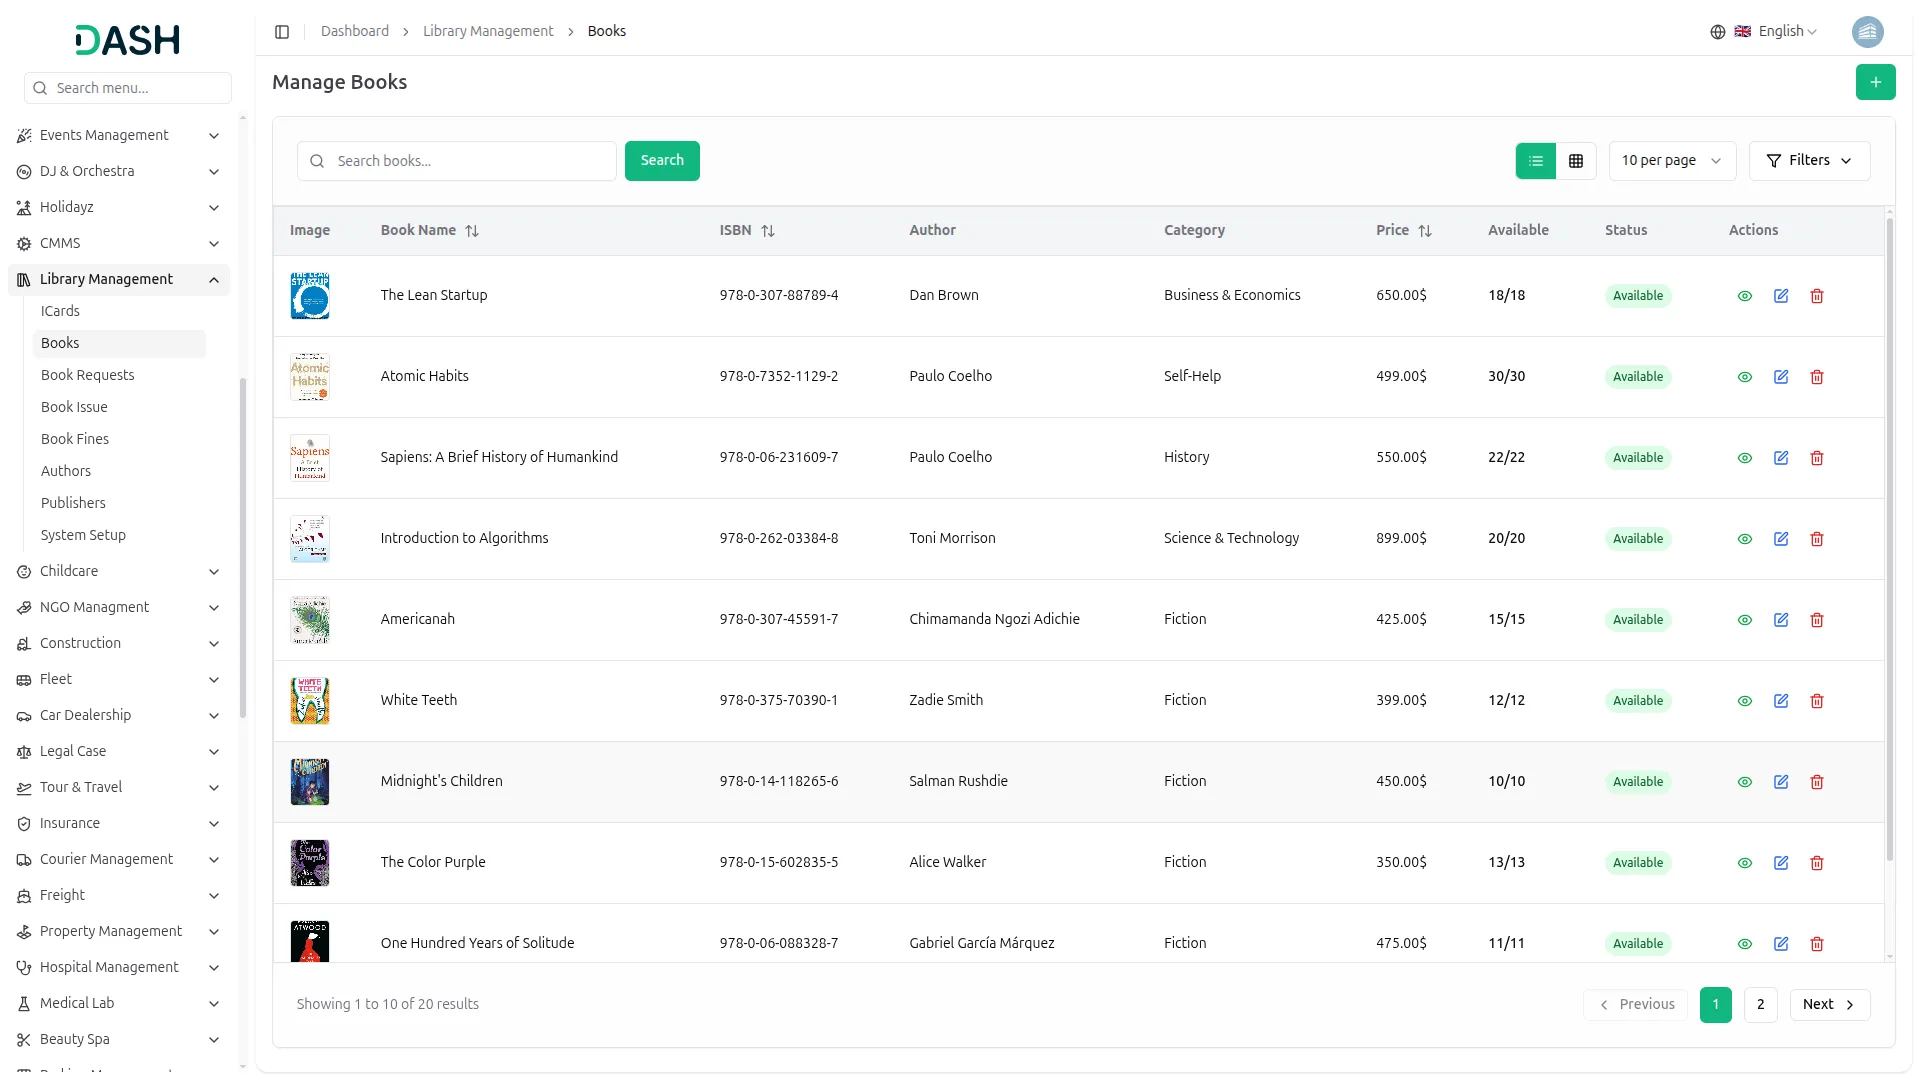Image resolution: width=1920 pixels, height=1080 pixels.
Task: Edit the Americanah book entry
Action: [1781, 620]
